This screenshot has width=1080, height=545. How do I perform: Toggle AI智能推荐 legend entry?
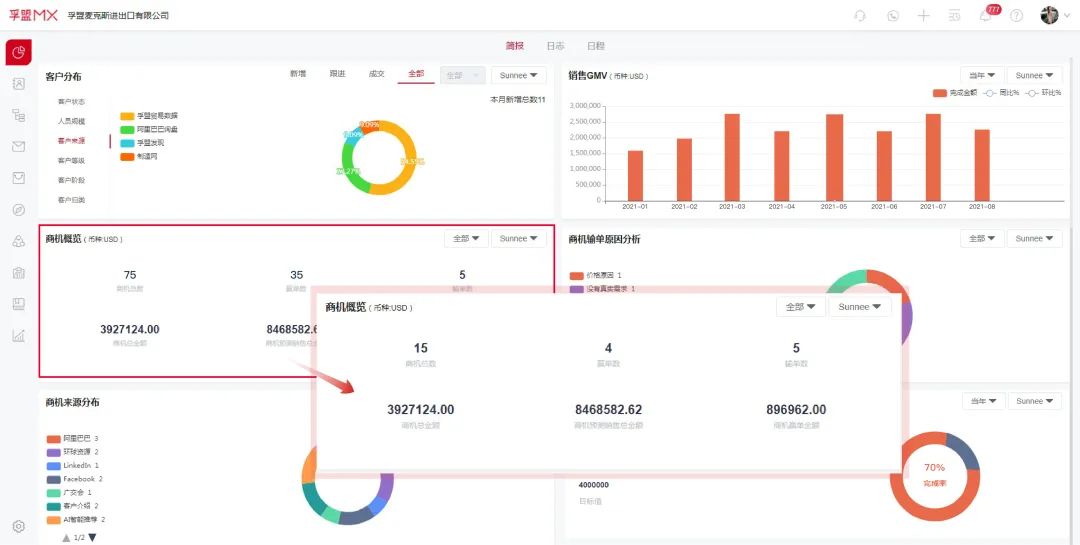76,520
